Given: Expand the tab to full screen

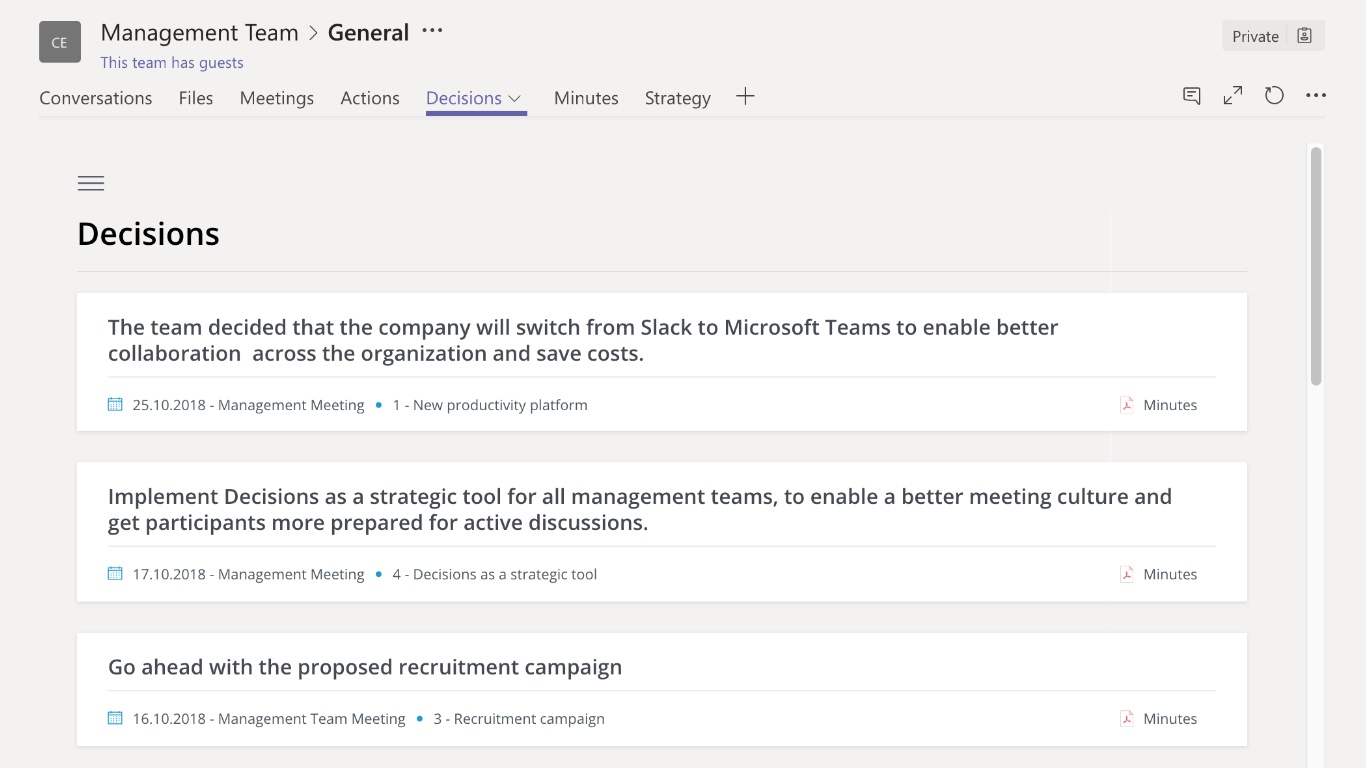Looking at the screenshot, I should (1232, 95).
